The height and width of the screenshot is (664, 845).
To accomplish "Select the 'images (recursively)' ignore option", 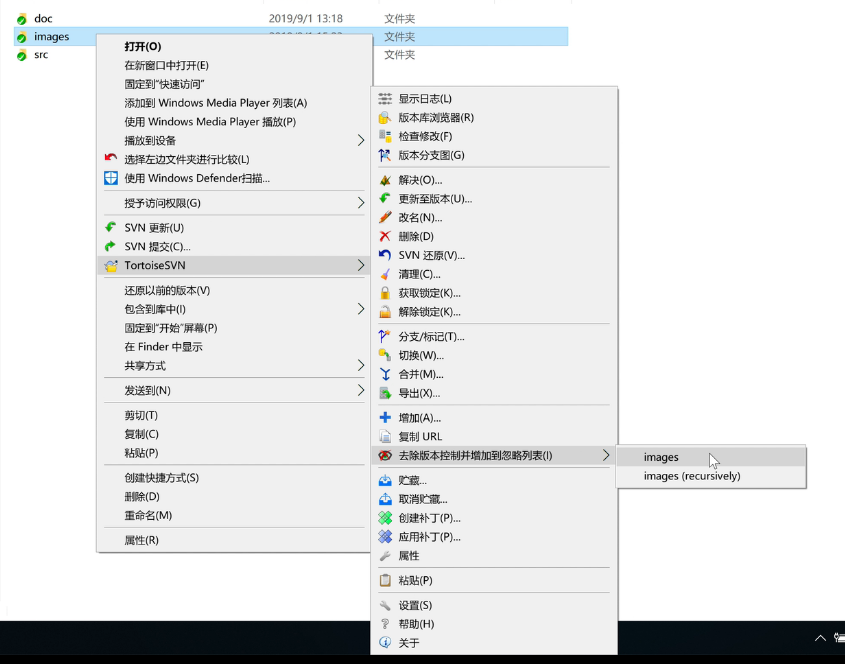I will (x=711, y=476).
